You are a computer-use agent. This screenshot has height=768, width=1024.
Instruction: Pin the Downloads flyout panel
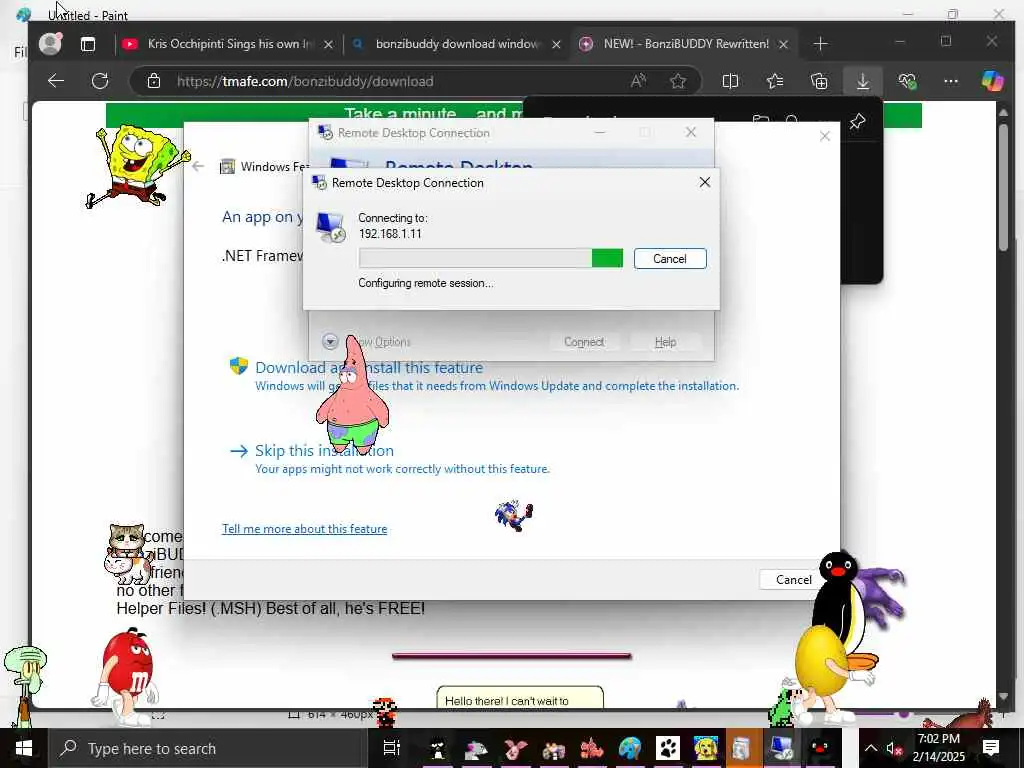click(857, 121)
